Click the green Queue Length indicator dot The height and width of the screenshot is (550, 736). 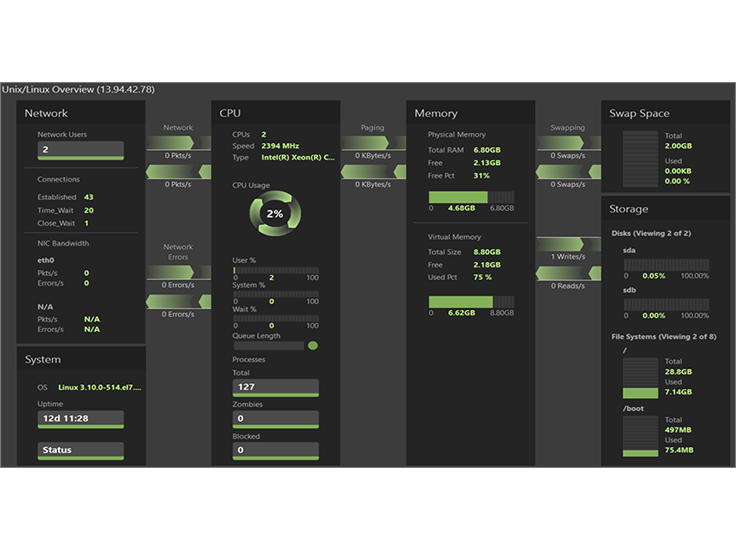(313, 346)
